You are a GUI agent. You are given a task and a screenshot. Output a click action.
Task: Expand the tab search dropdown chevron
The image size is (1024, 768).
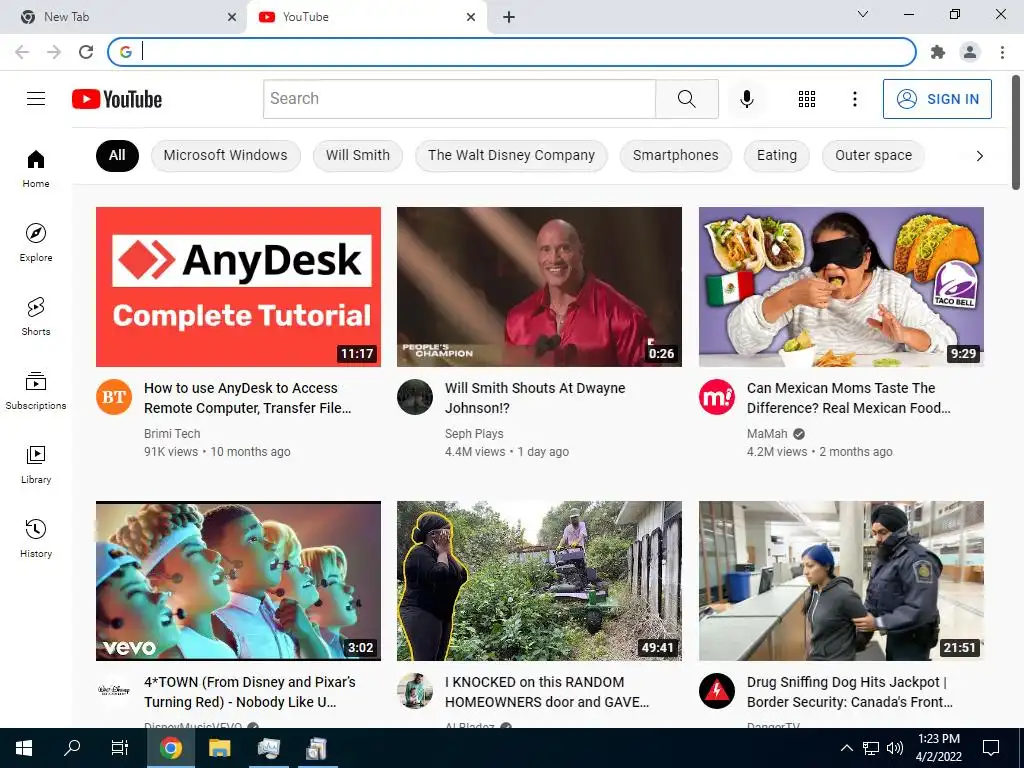pos(863,14)
